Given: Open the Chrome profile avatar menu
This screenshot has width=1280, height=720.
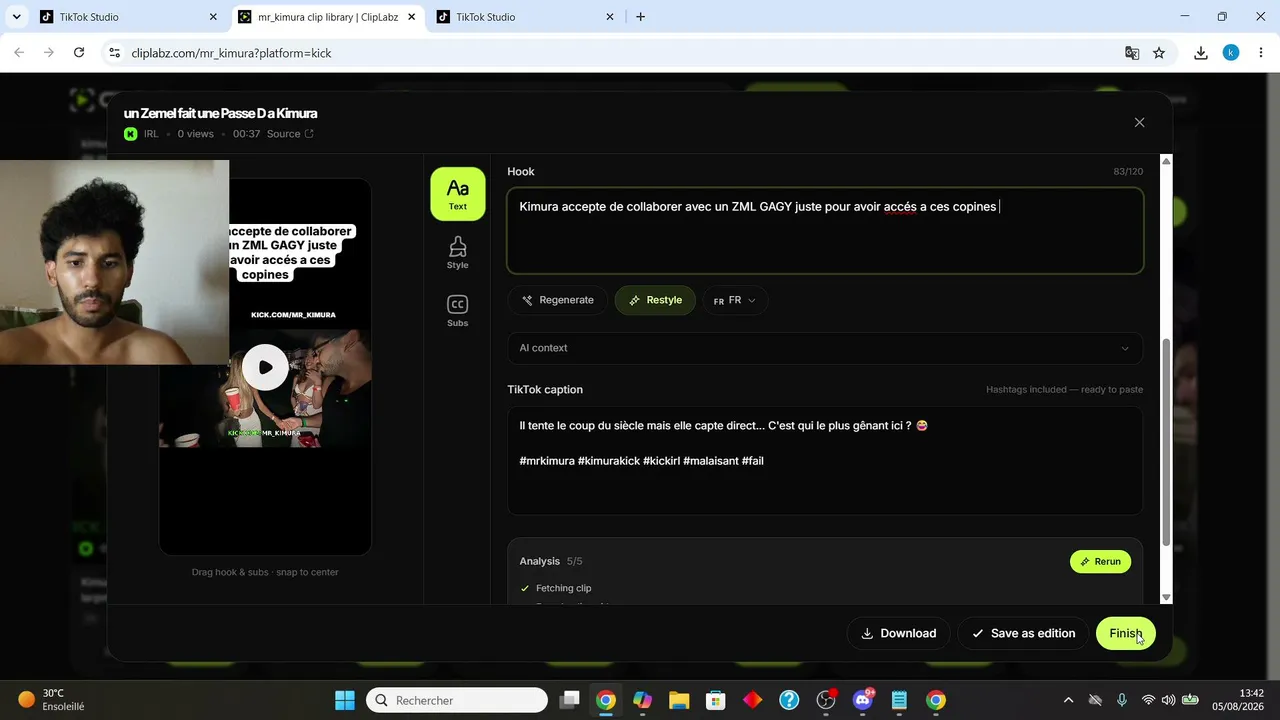Looking at the screenshot, I should pyautogui.click(x=1231, y=53).
